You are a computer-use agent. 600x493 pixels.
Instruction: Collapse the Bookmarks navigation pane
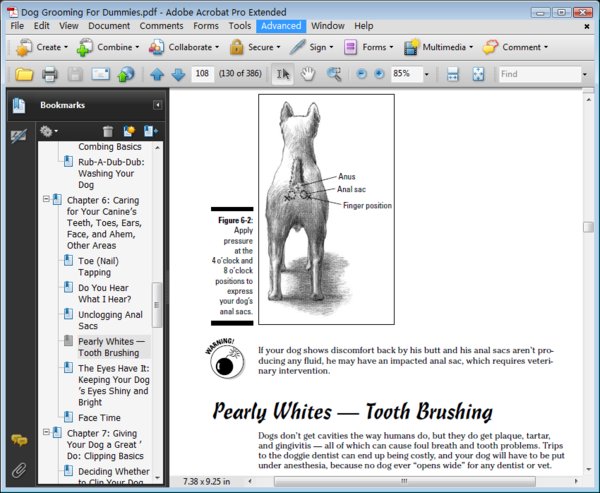click(x=157, y=105)
